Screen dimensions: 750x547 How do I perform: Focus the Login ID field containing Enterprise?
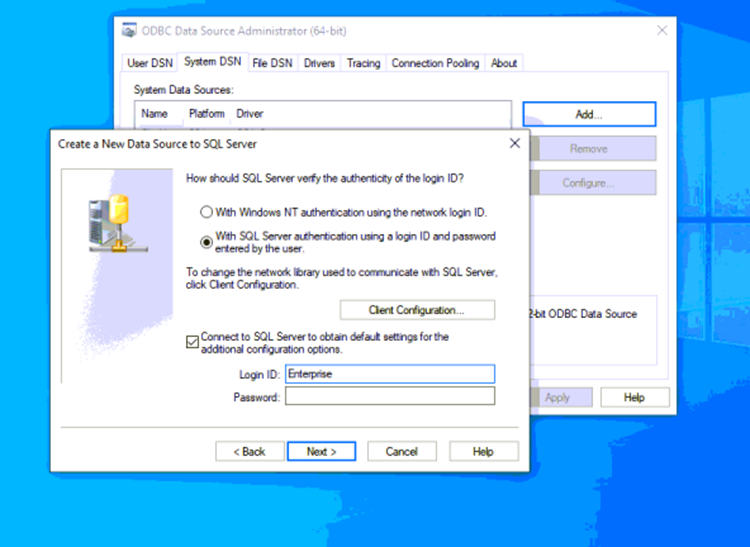[390, 374]
